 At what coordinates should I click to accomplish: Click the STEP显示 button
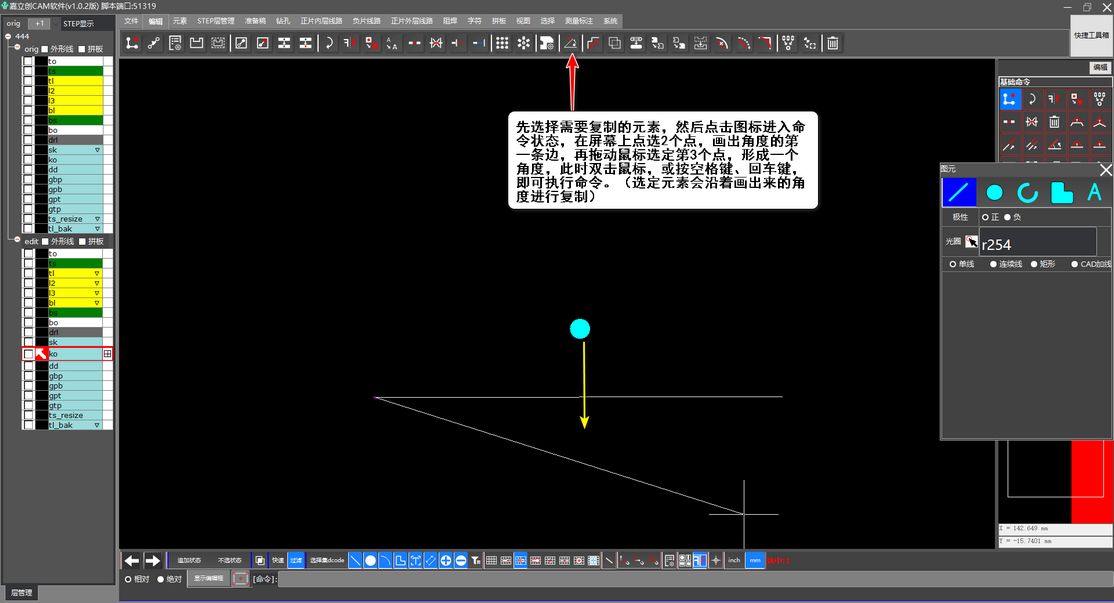click(79, 23)
